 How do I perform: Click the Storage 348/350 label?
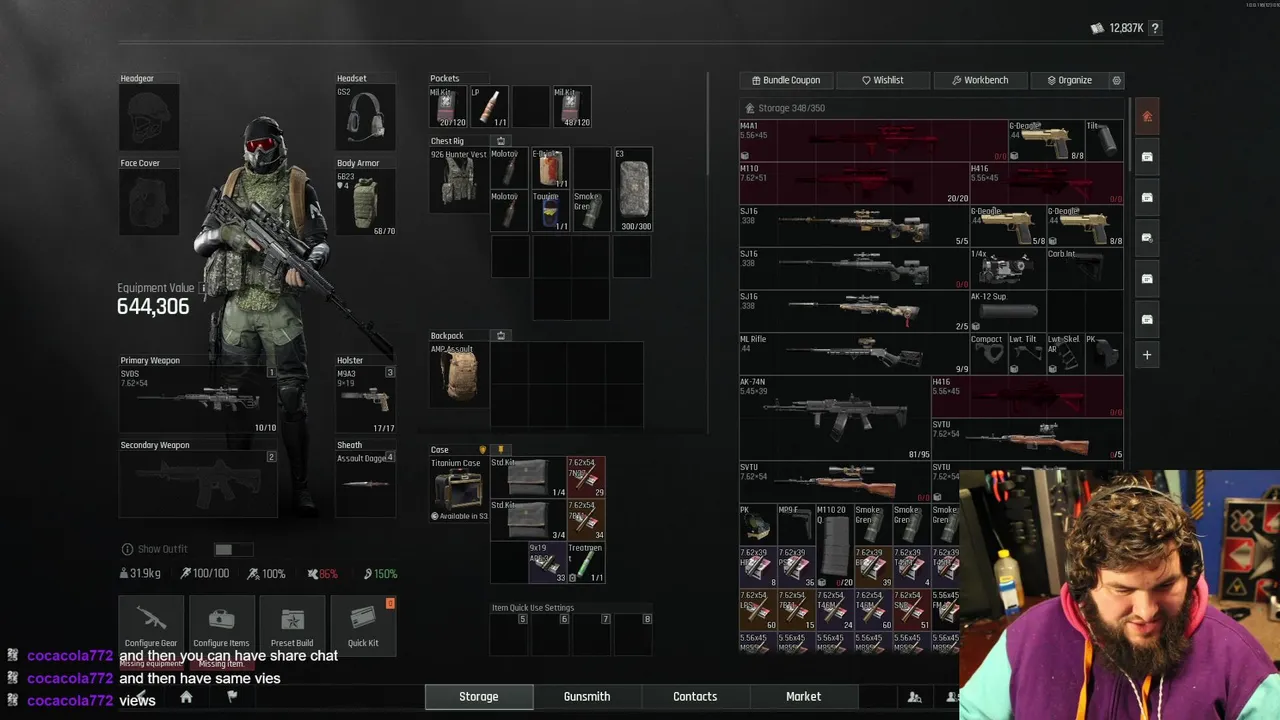click(x=791, y=108)
